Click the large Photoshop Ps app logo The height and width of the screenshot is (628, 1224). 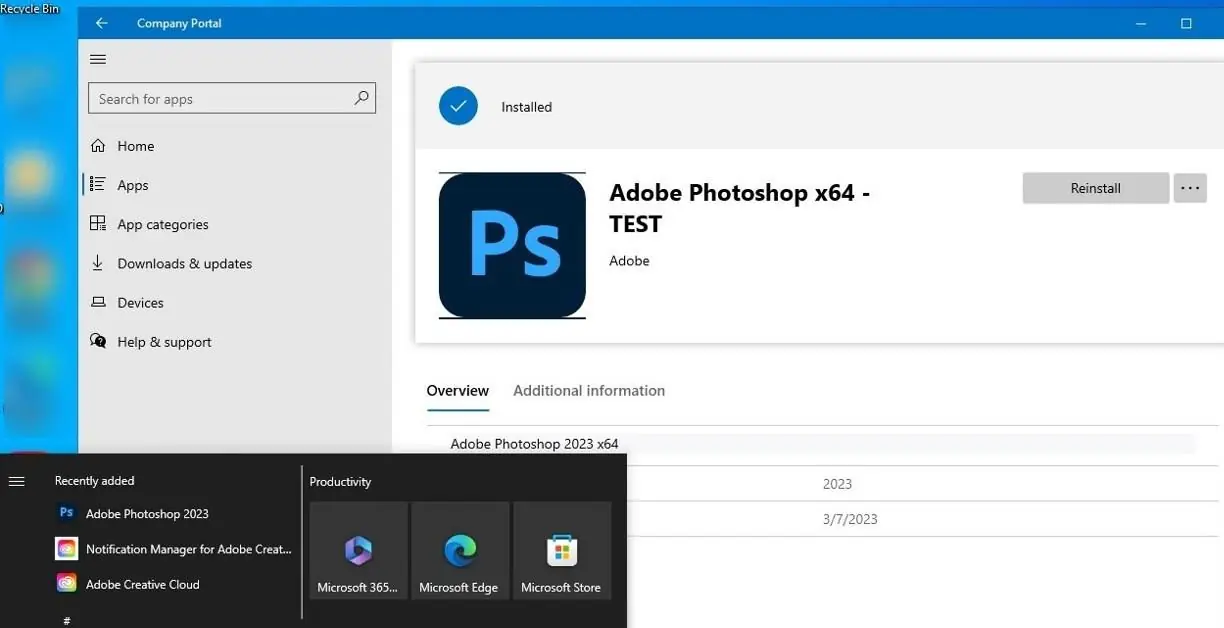click(512, 245)
